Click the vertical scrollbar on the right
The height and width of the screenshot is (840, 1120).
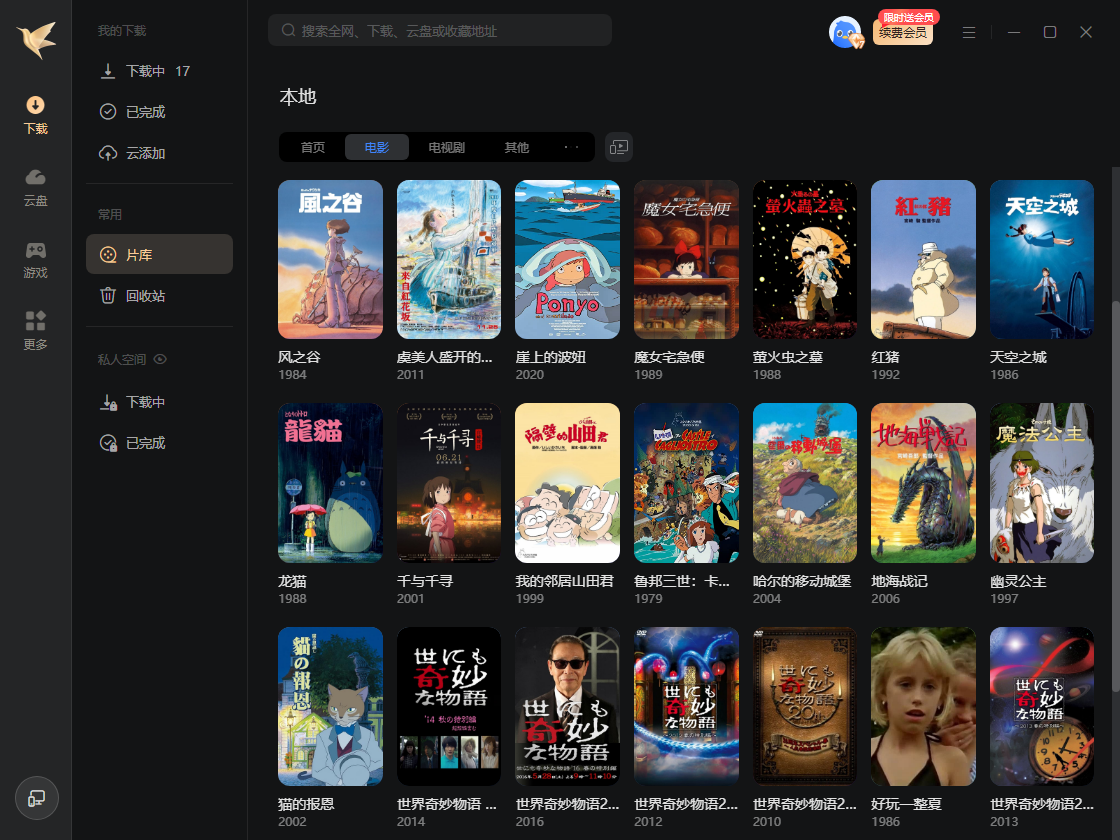(x=1116, y=496)
